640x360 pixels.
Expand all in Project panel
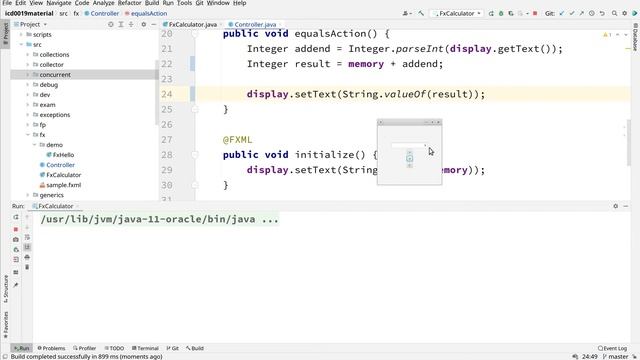121,24
